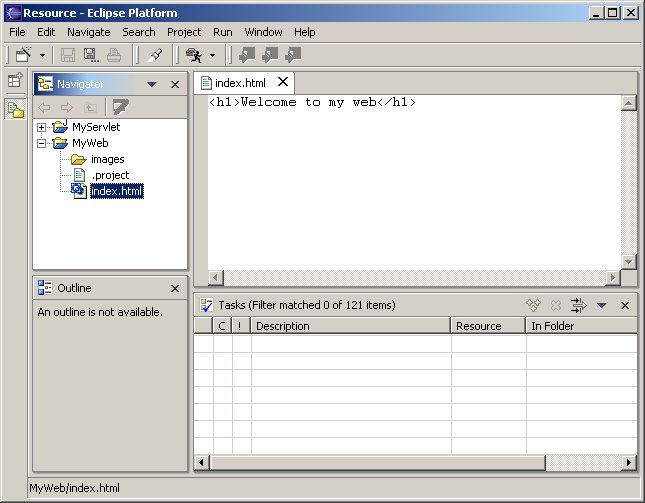Collapse the MyWeb project node
645x503 pixels.
tap(42, 143)
